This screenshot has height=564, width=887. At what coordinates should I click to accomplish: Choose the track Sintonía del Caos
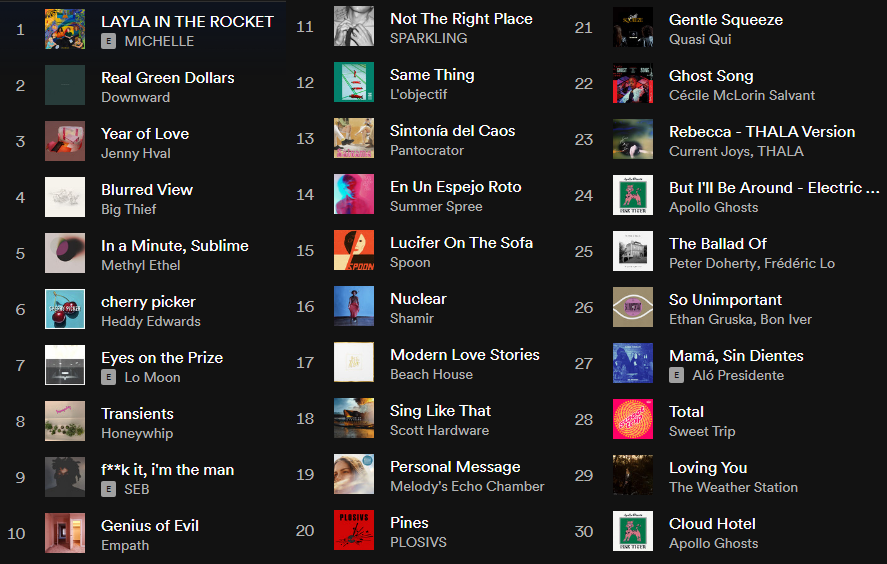pyautogui.click(x=452, y=130)
